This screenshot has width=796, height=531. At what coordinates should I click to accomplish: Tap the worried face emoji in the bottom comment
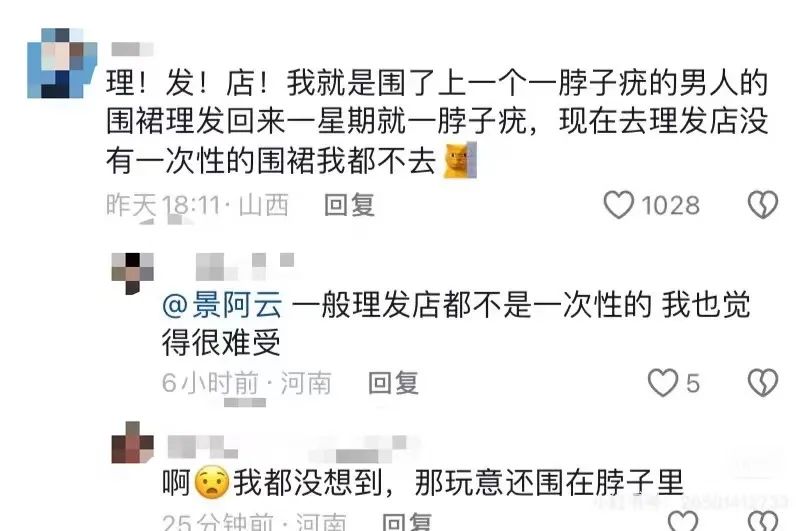tap(212, 482)
